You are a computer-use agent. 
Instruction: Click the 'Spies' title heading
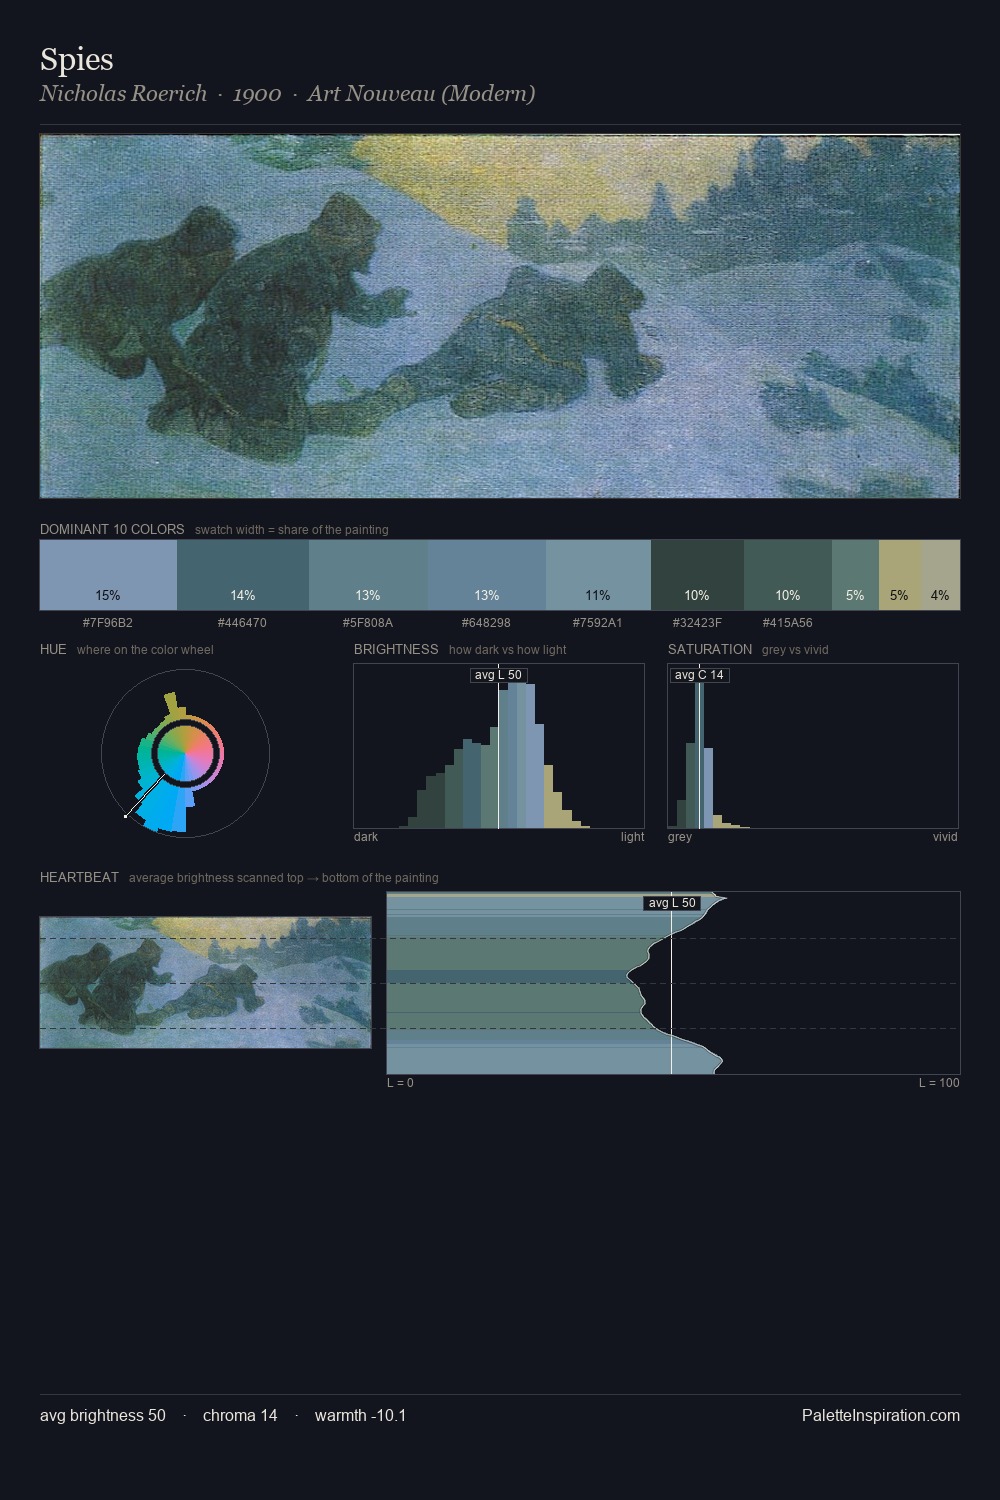[x=77, y=60]
